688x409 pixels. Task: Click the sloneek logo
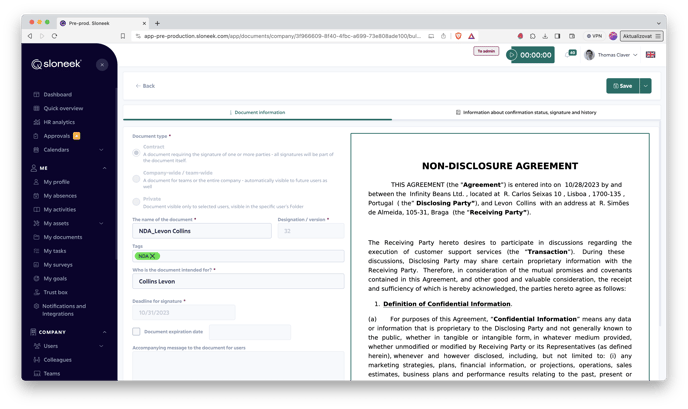click(x=56, y=64)
